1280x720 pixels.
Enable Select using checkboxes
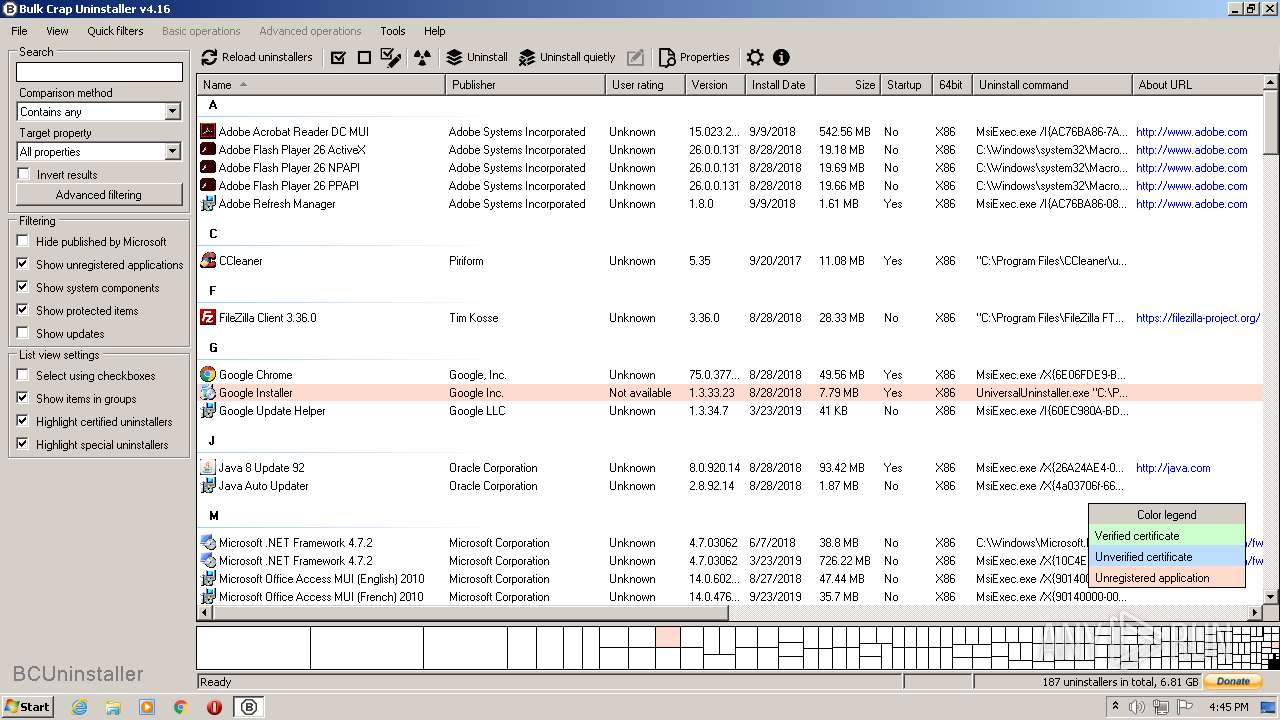click(23, 375)
